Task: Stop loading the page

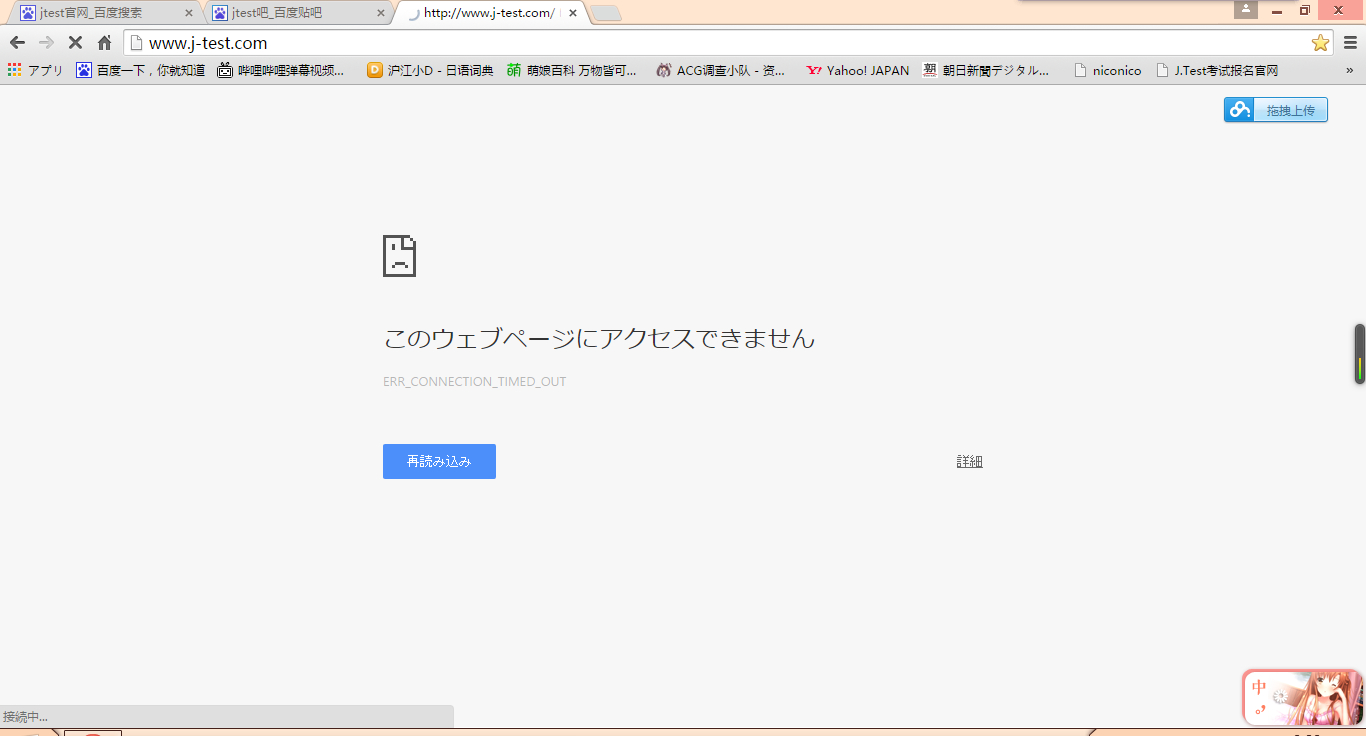Action: tap(75, 43)
